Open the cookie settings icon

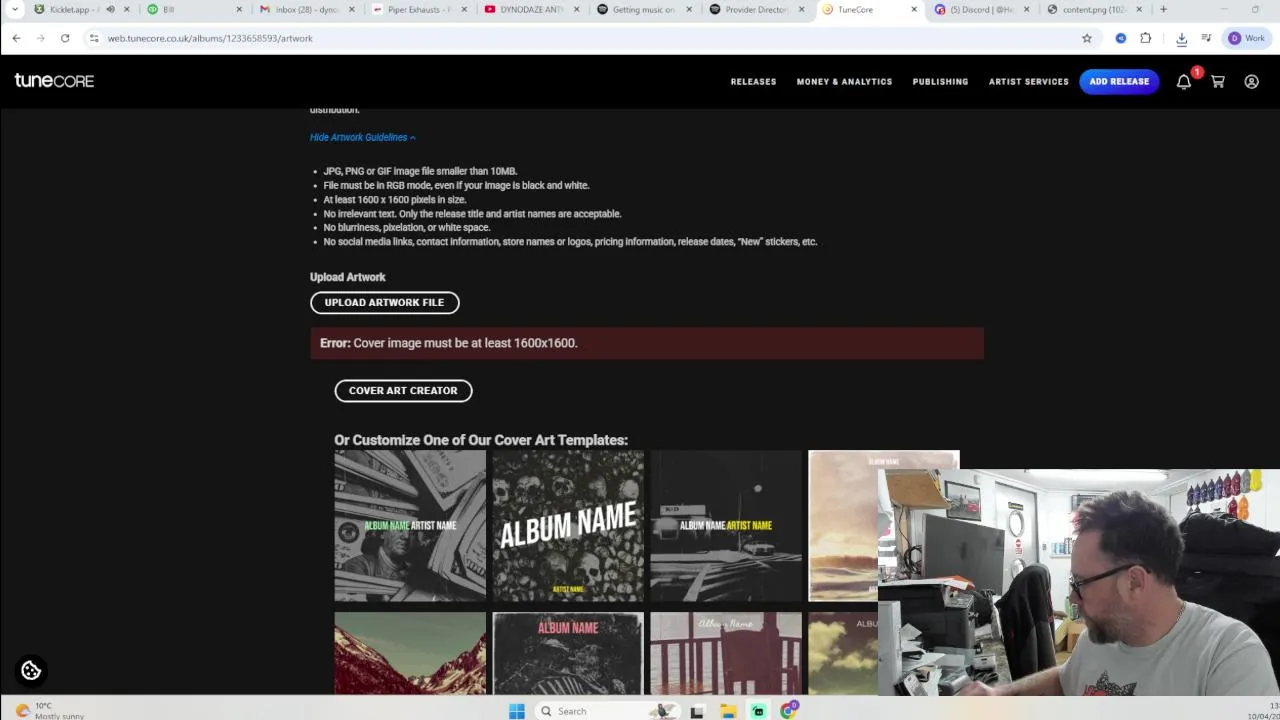(x=31, y=671)
